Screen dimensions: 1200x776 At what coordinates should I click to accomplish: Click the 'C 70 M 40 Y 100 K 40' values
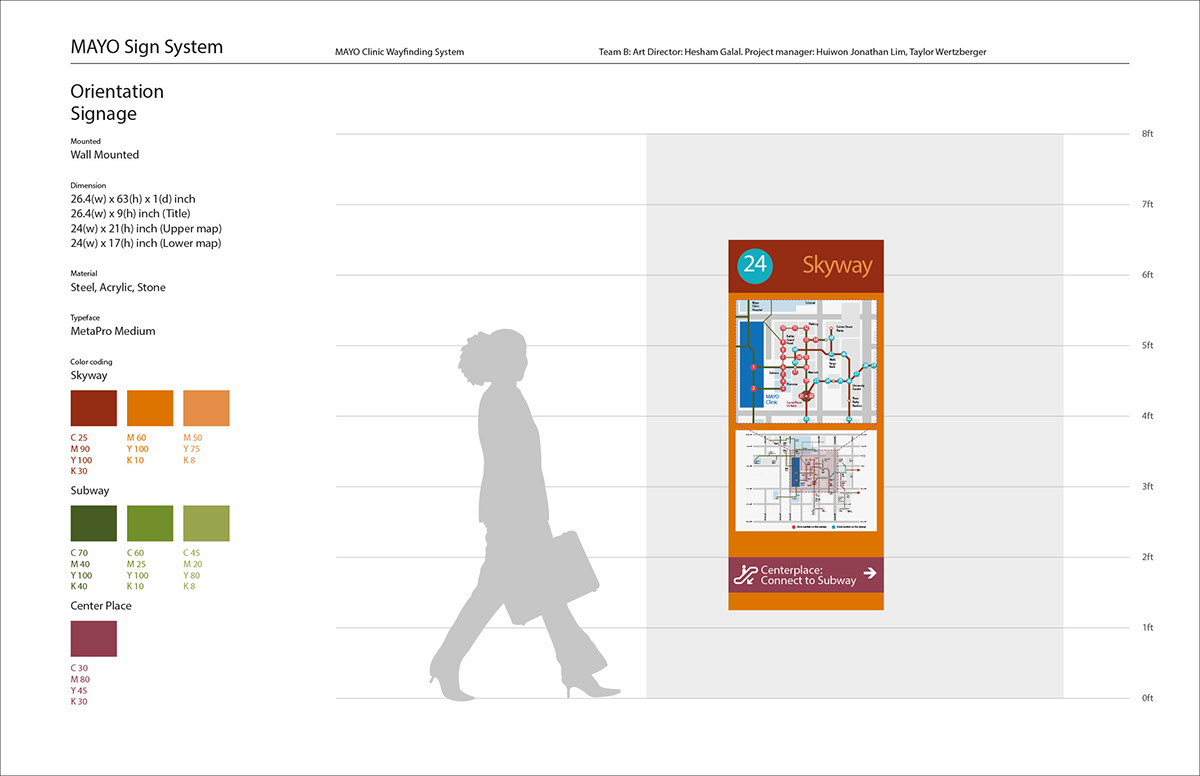coord(82,569)
